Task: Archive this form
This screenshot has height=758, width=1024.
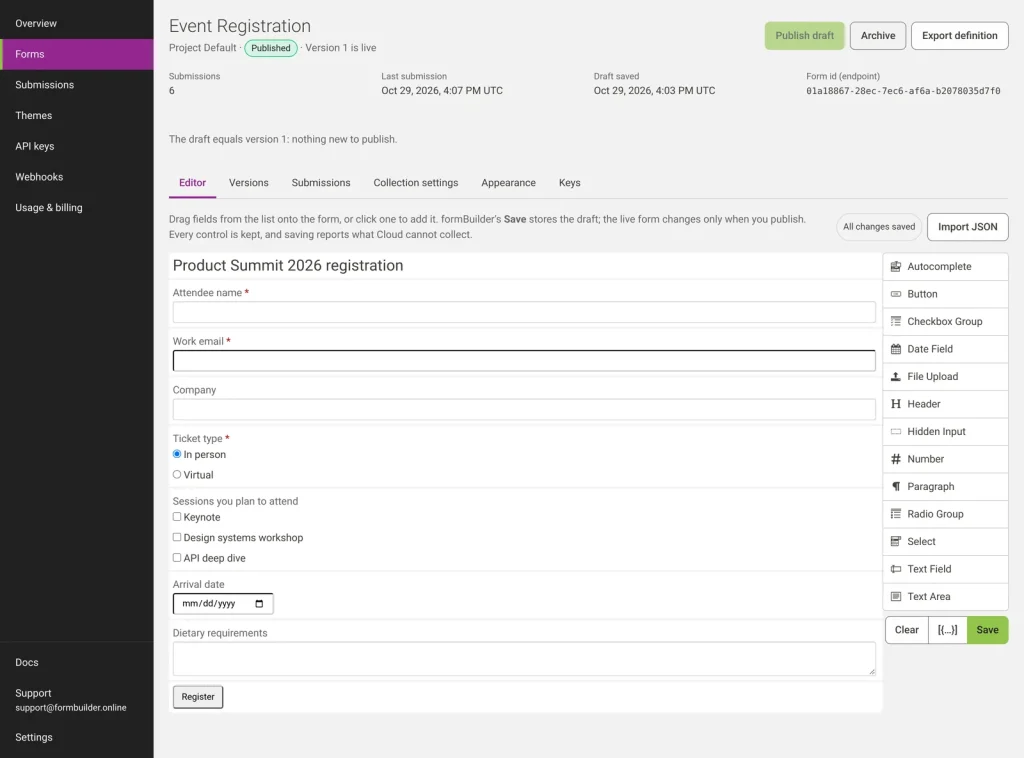Action: 877,36
